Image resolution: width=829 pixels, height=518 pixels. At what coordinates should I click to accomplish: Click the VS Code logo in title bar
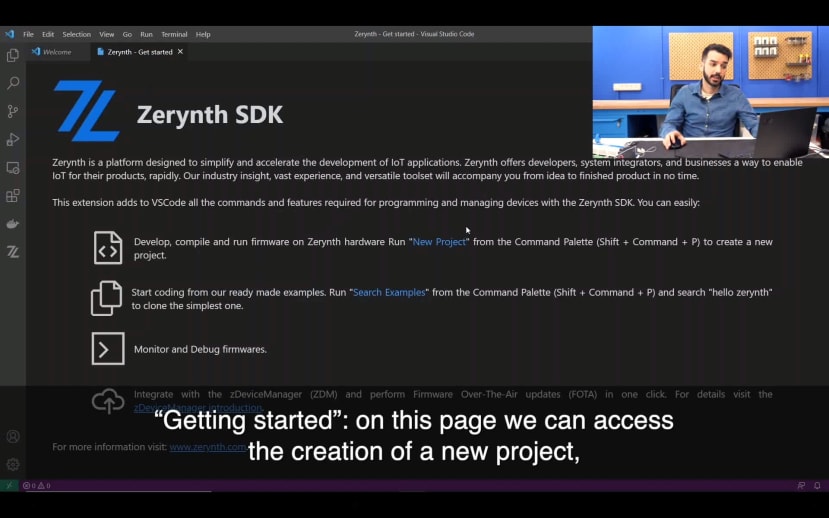10,34
